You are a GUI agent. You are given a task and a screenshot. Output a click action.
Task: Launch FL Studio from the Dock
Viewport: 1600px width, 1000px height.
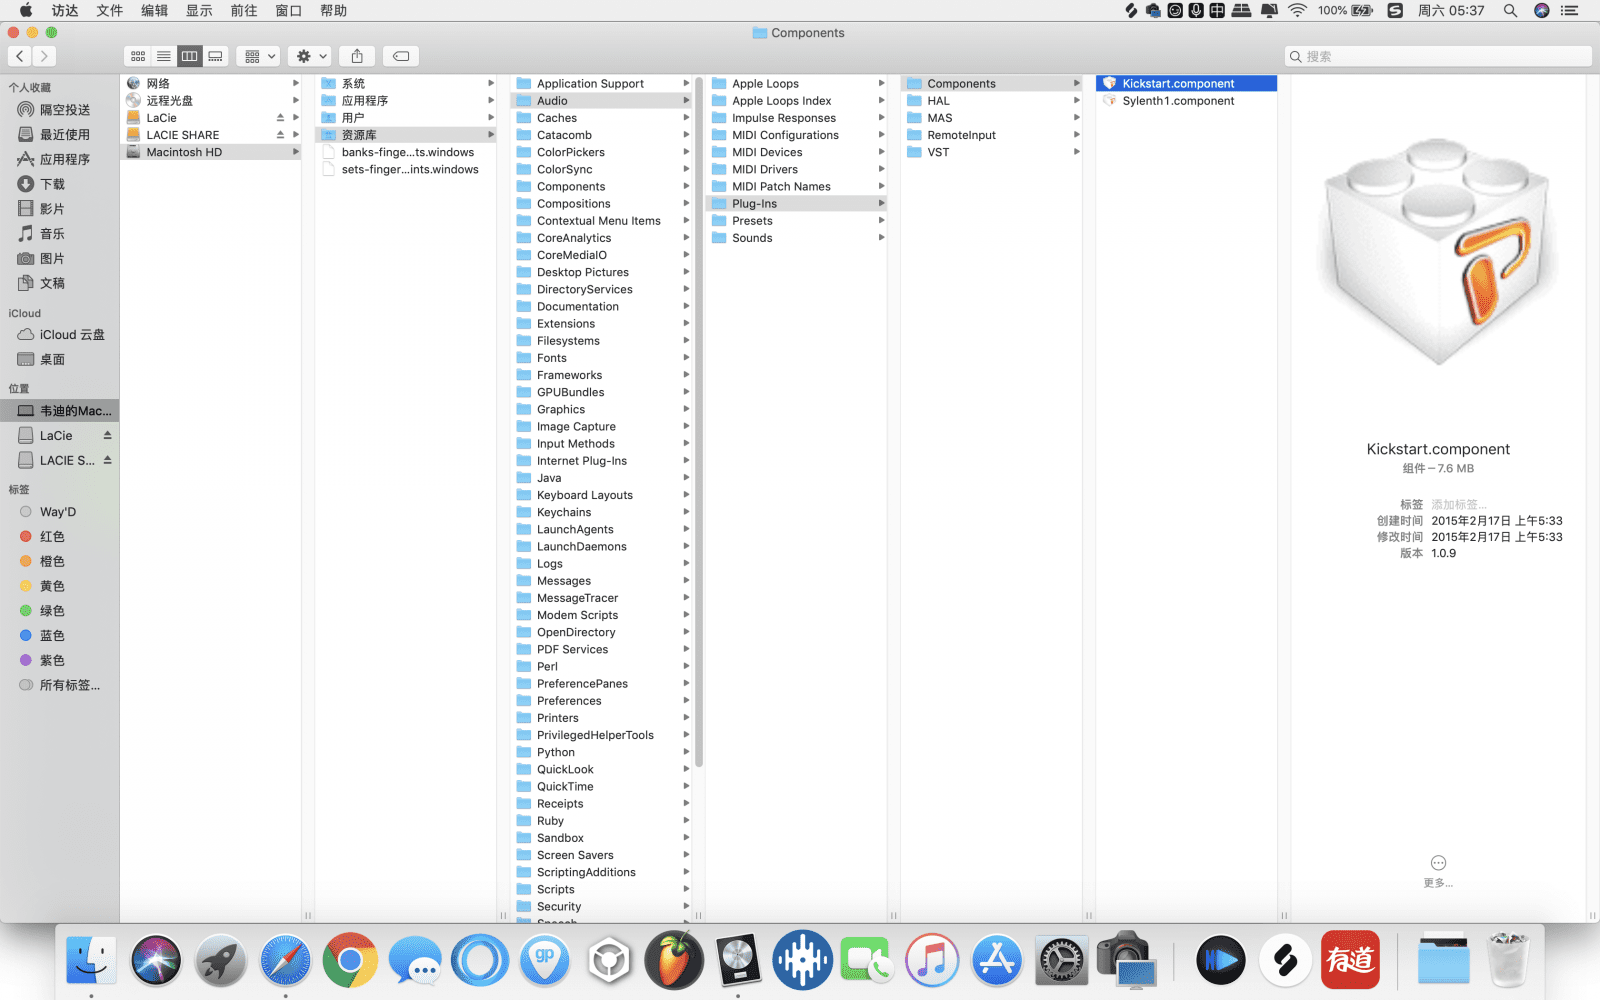click(x=674, y=960)
